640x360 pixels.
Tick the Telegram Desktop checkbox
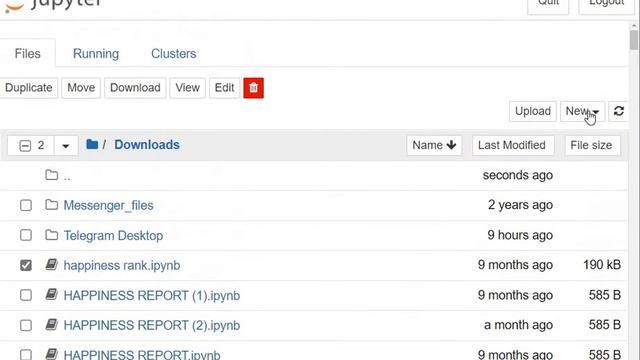tap(26, 235)
